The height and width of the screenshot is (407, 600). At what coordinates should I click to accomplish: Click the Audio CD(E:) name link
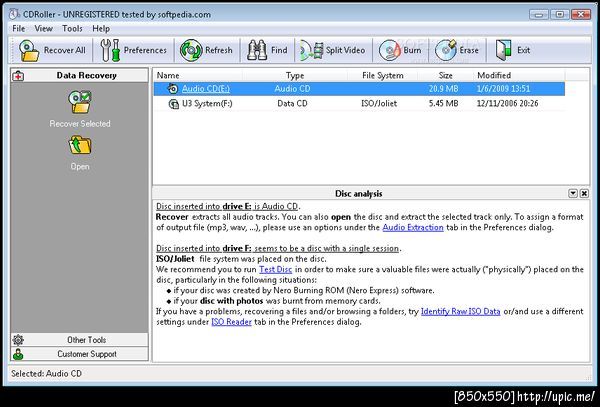[x=206, y=89]
